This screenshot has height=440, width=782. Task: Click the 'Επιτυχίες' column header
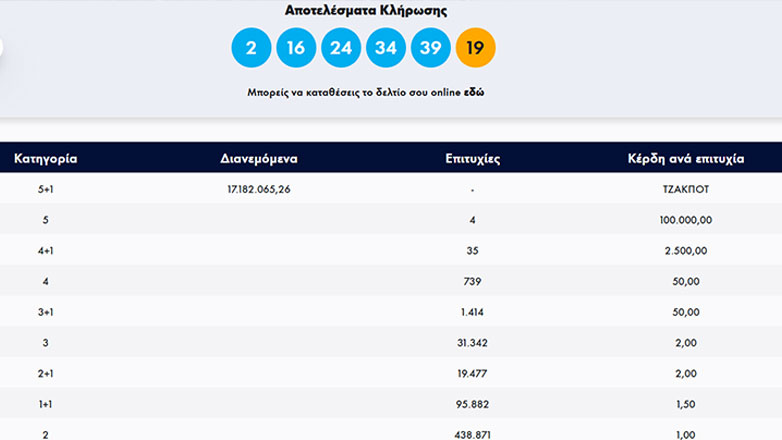pos(472,158)
